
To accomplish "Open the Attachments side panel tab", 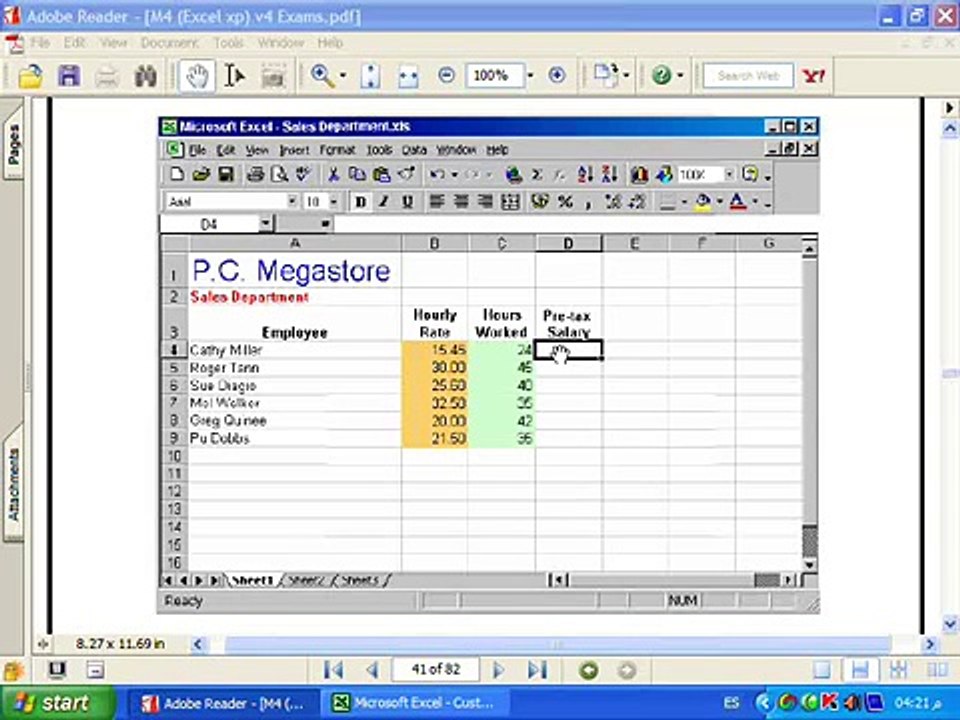I will tap(13, 485).
